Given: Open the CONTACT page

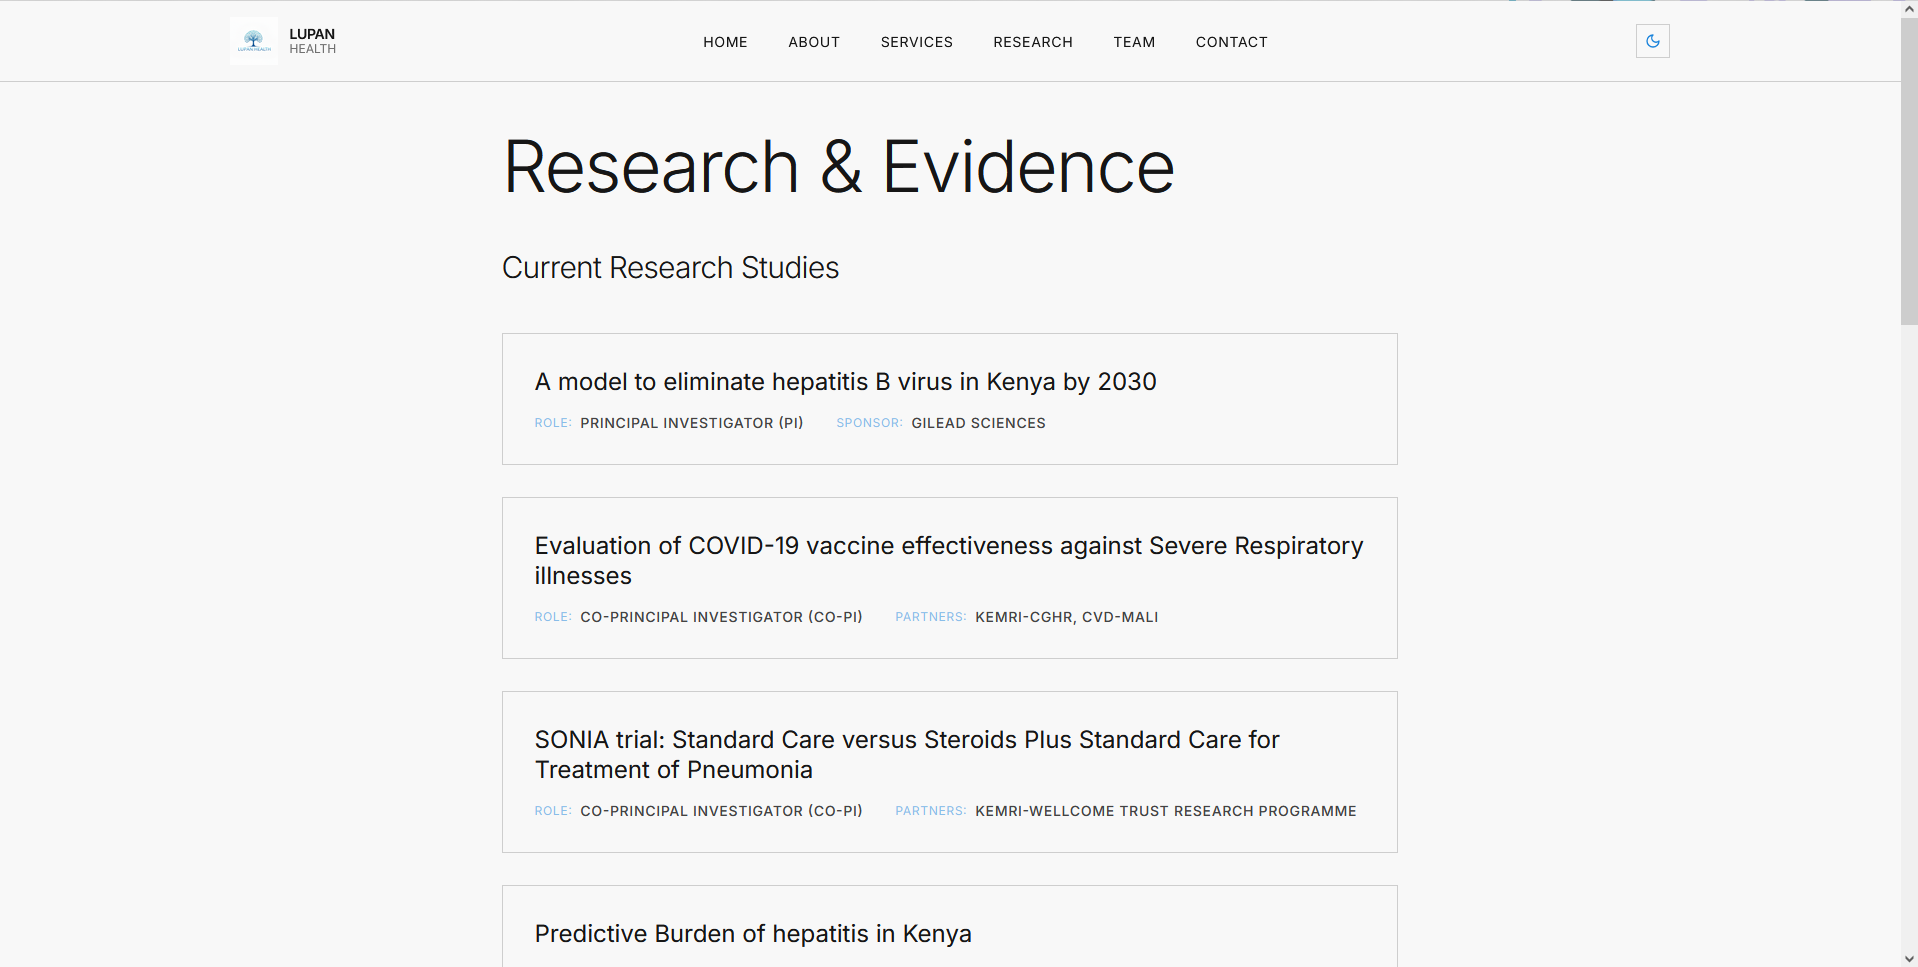Looking at the screenshot, I should coord(1231,42).
